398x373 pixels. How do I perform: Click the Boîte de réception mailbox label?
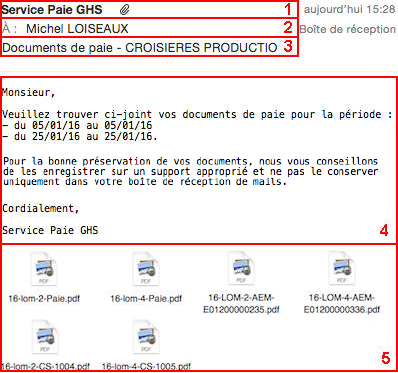(347, 29)
